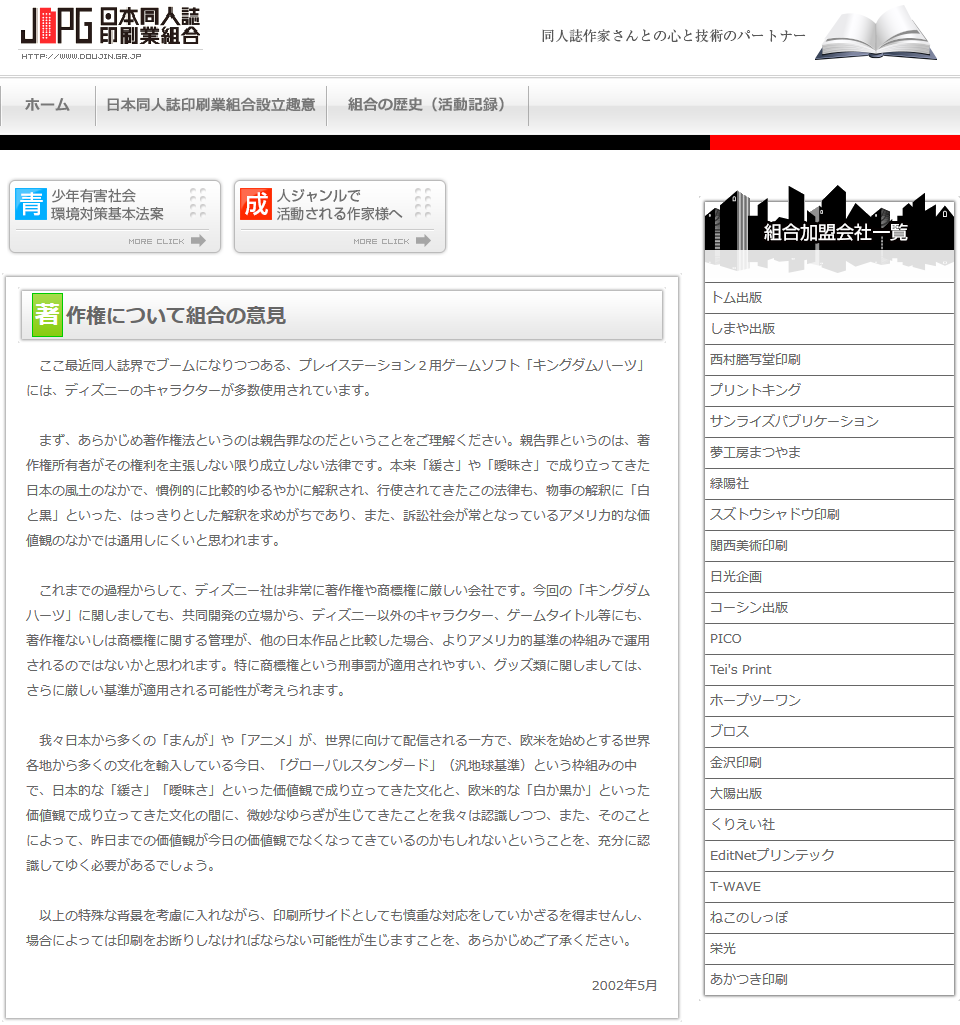Open the 金沢印刷 member link

(x=829, y=763)
